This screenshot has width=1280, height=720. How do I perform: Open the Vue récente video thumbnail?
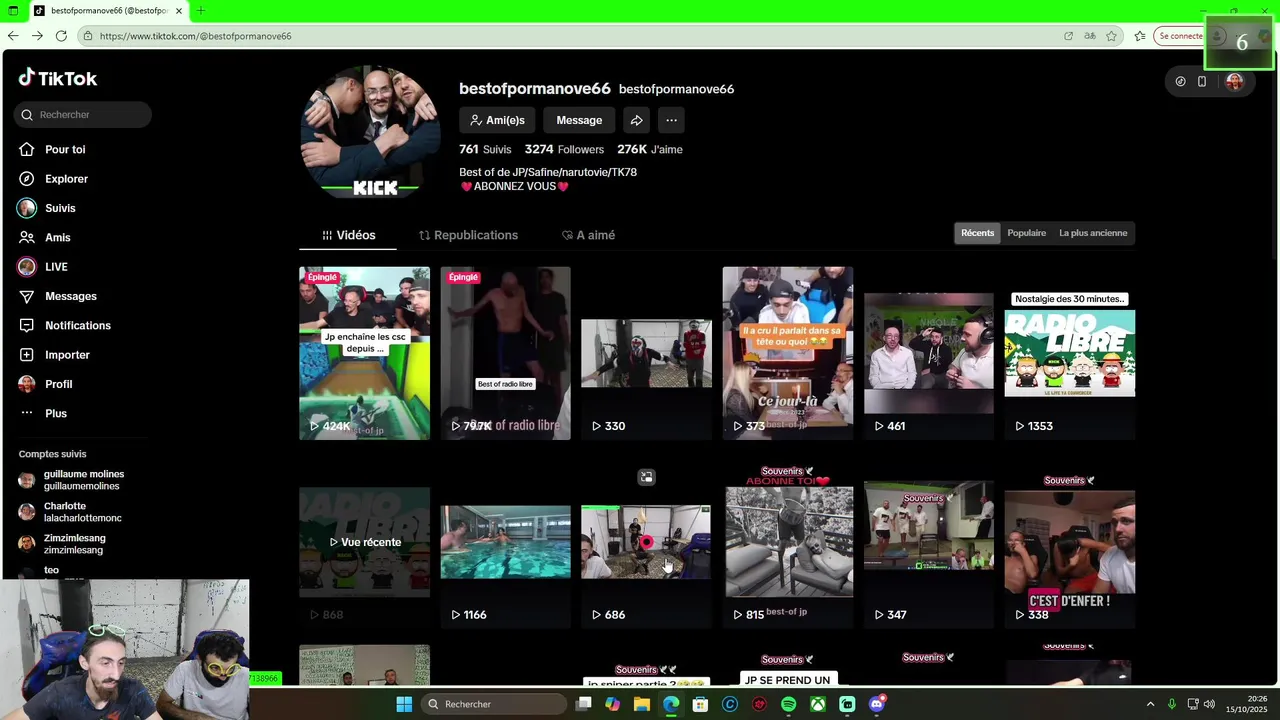(x=364, y=542)
